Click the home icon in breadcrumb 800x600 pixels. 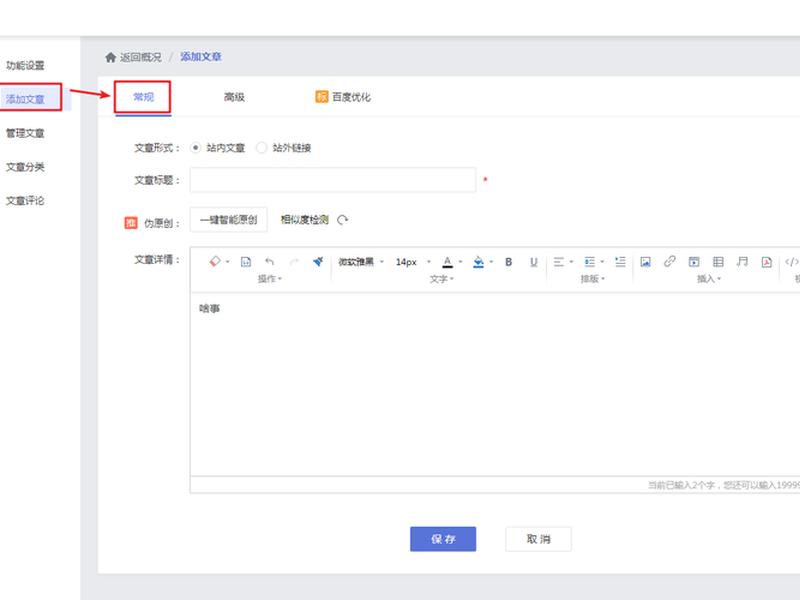point(111,57)
